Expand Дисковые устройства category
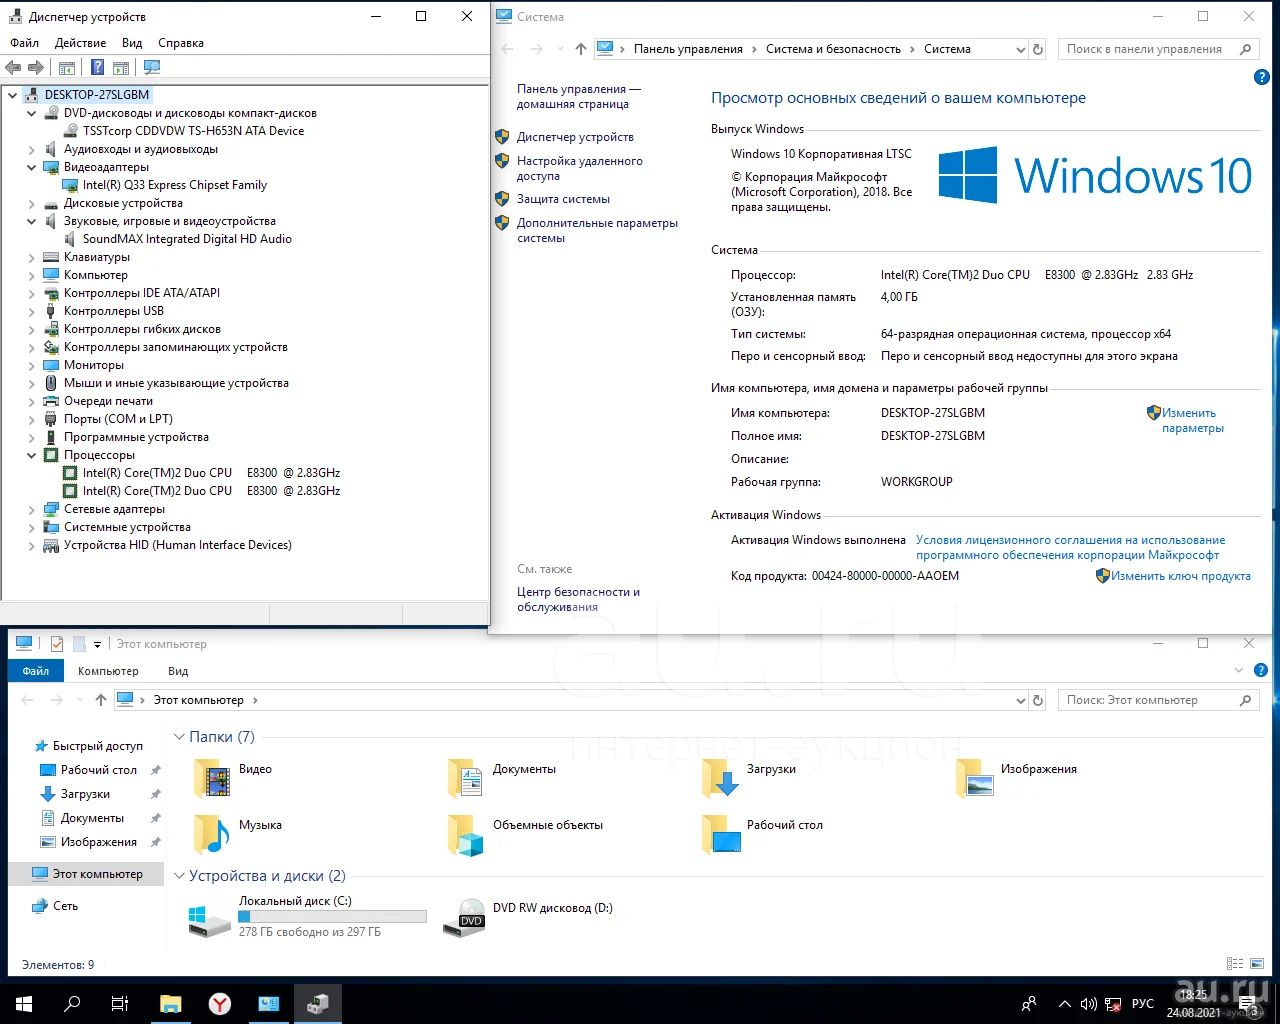 point(32,203)
